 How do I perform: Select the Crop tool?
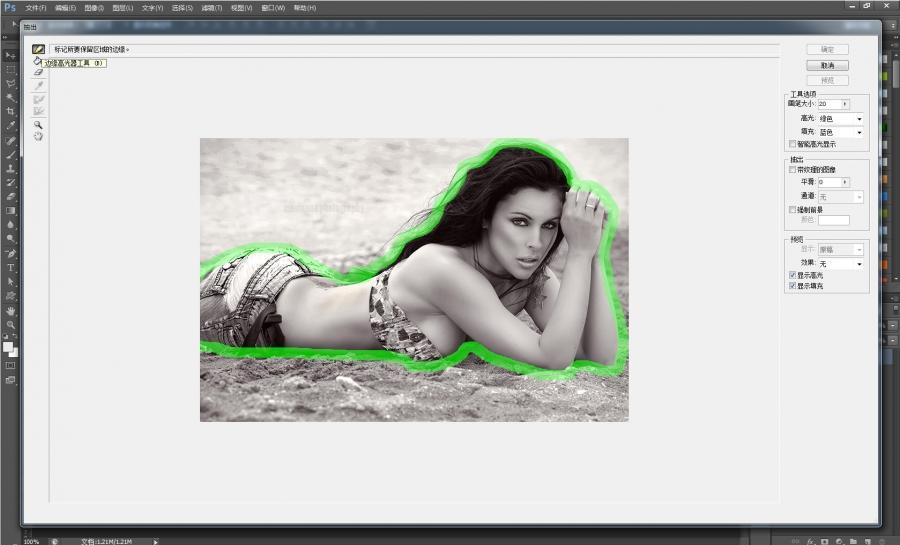point(10,111)
